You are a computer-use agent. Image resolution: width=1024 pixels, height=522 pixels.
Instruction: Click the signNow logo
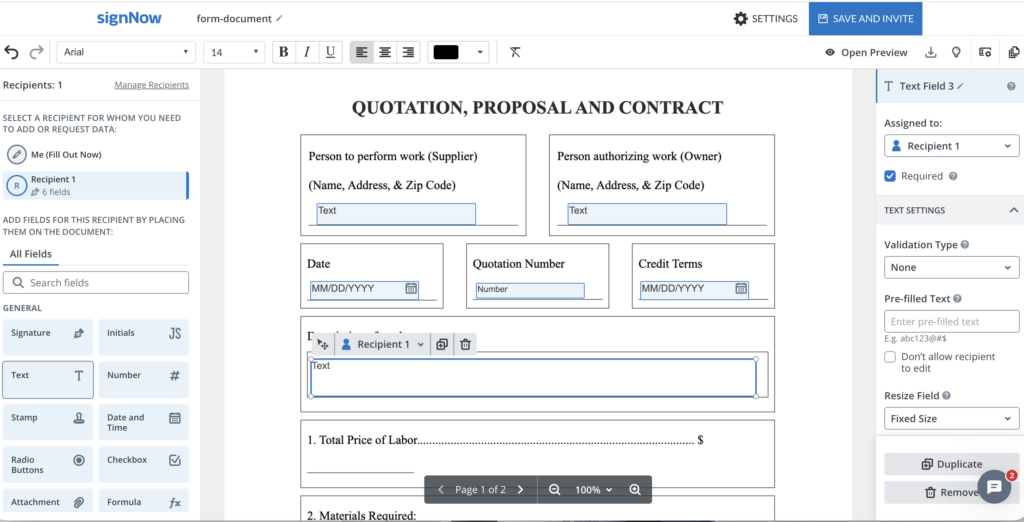(129, 18)
